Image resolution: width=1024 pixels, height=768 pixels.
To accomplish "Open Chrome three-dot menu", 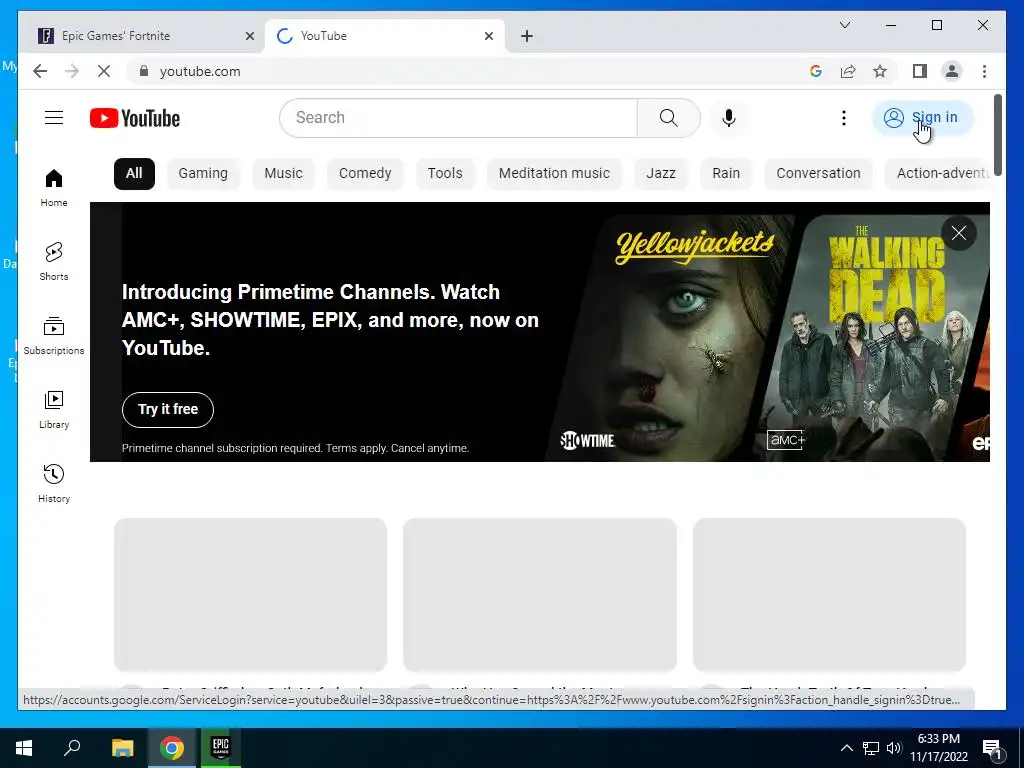I will tap(984, 71).
